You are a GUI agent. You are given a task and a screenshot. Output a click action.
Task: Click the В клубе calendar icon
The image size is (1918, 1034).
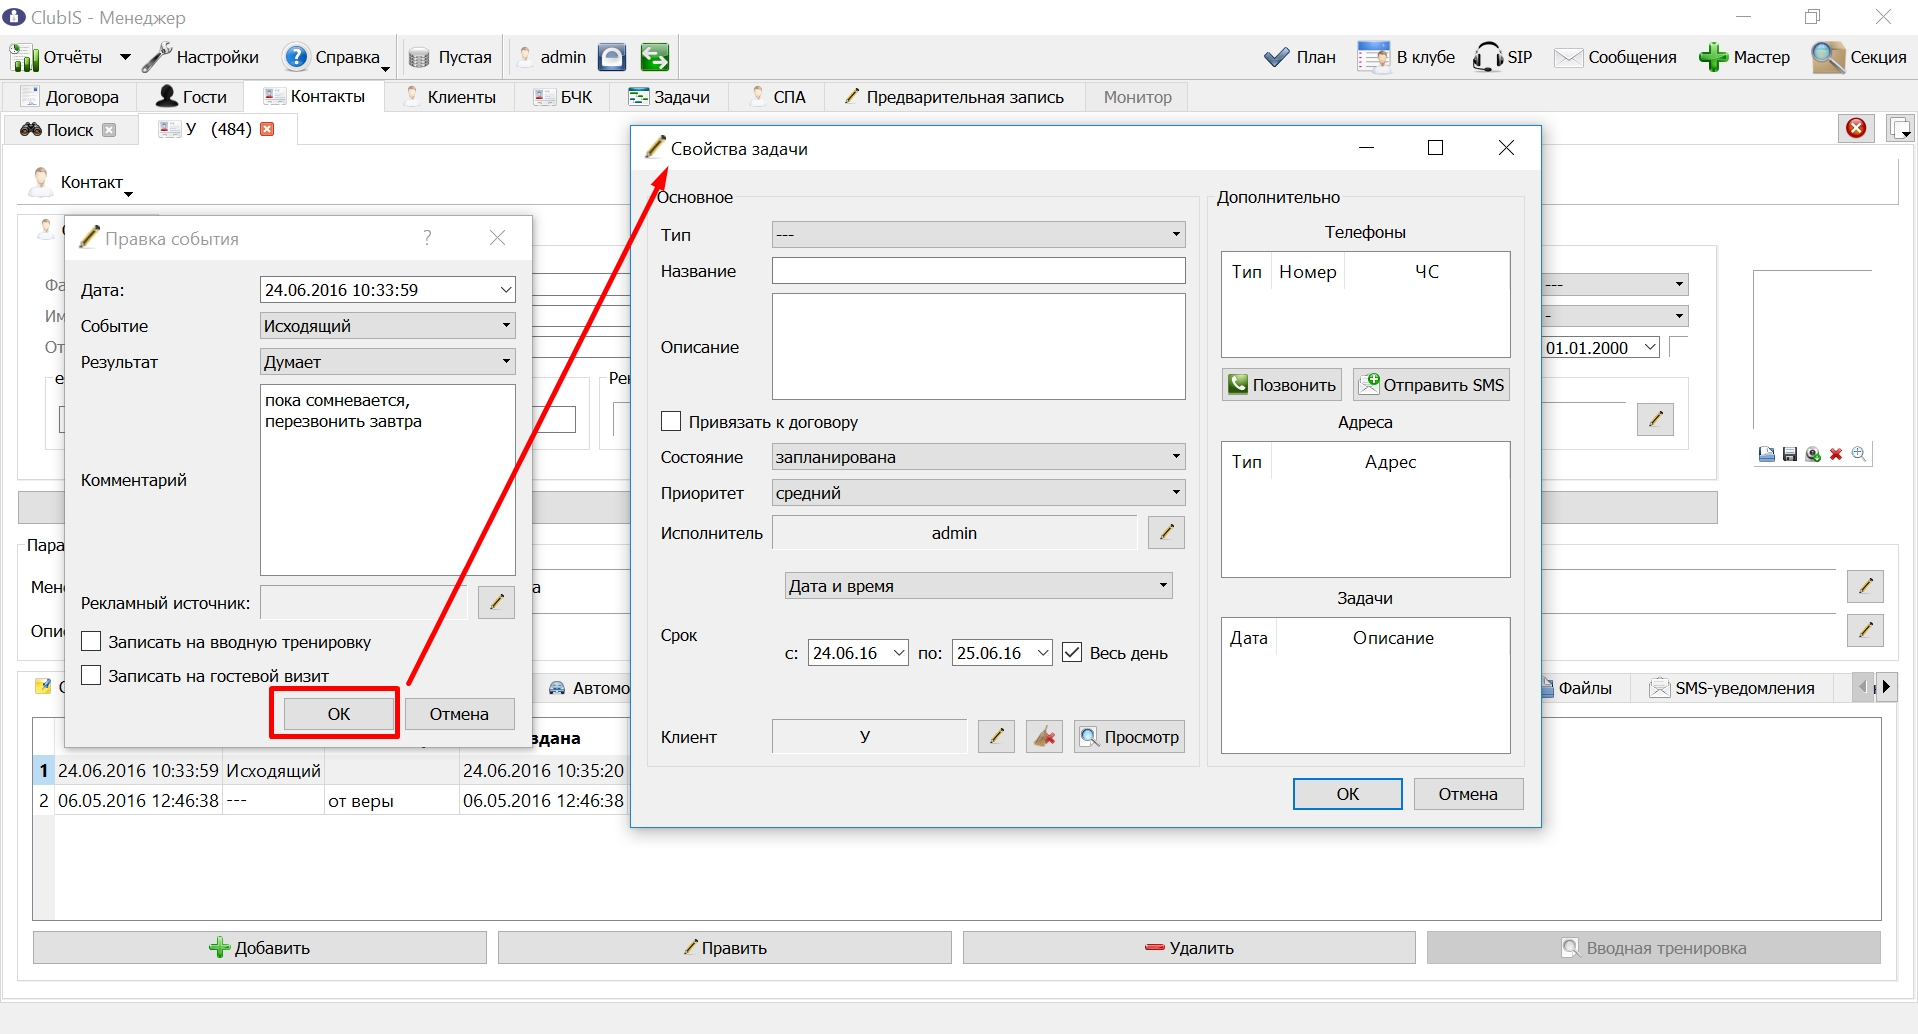click(x=1373, y=57)
